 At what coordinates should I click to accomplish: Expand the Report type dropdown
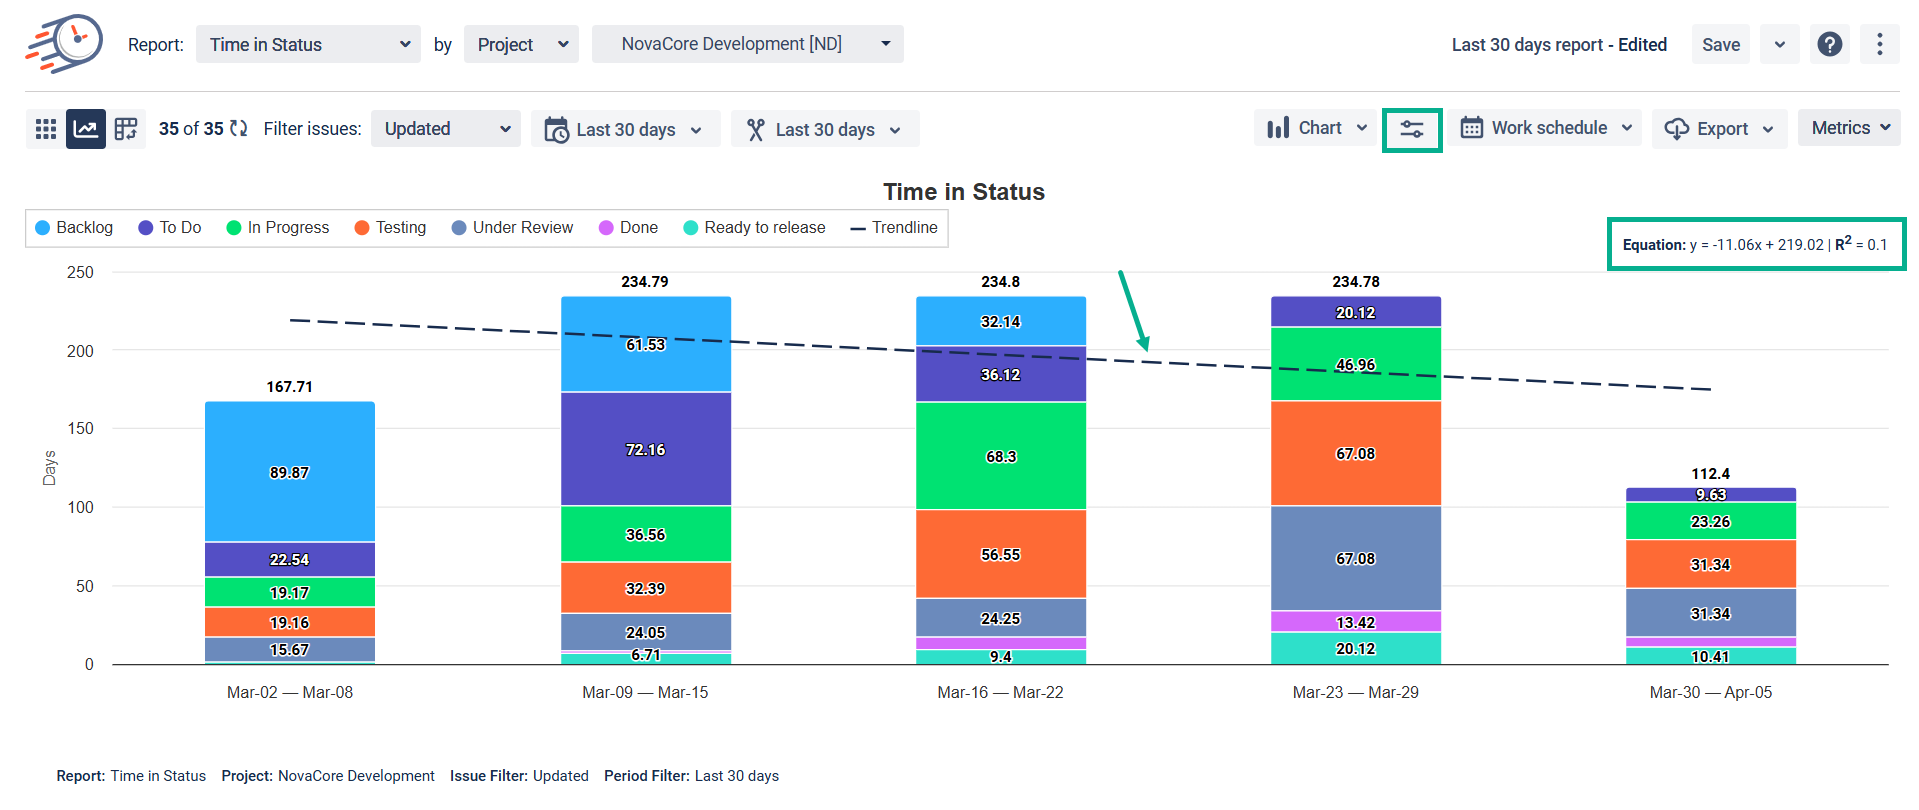point(308,45)
